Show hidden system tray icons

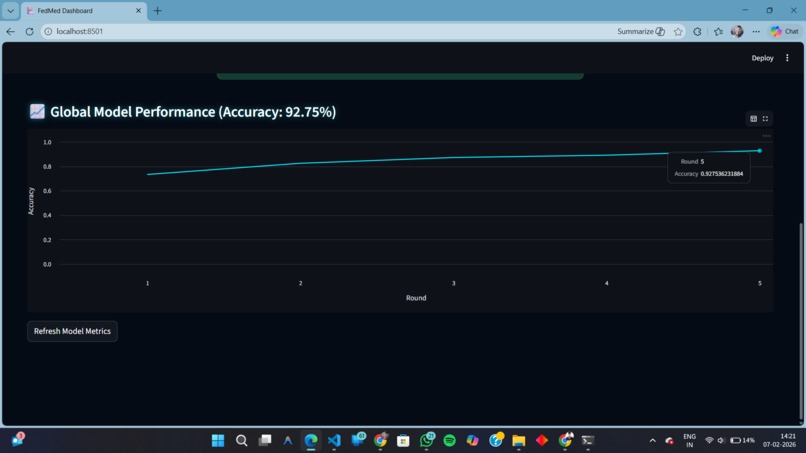click(653, 441)
